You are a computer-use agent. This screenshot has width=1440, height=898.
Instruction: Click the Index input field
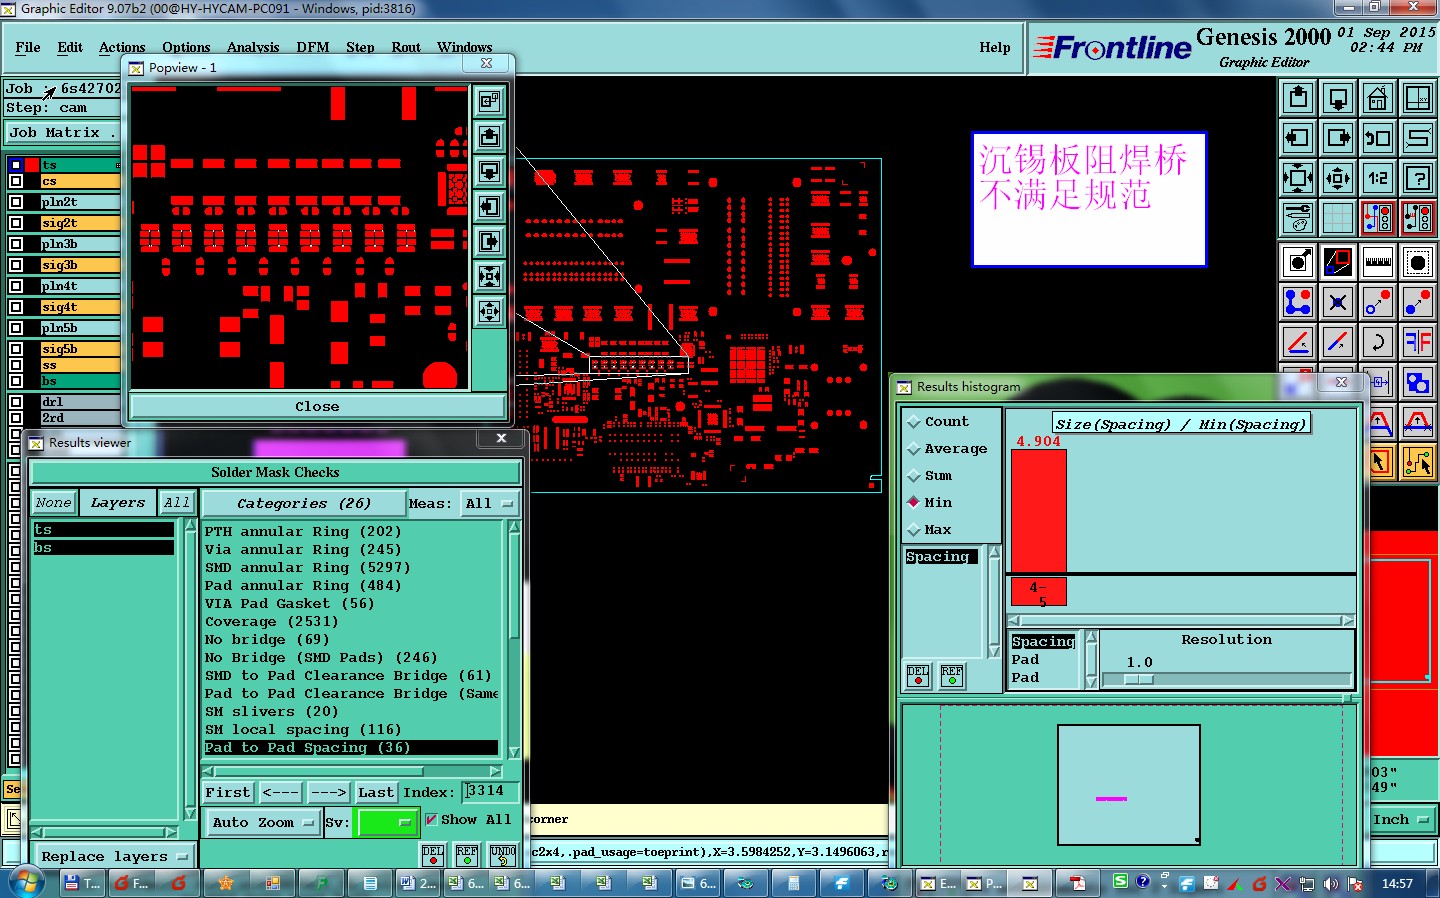point(490,792)
